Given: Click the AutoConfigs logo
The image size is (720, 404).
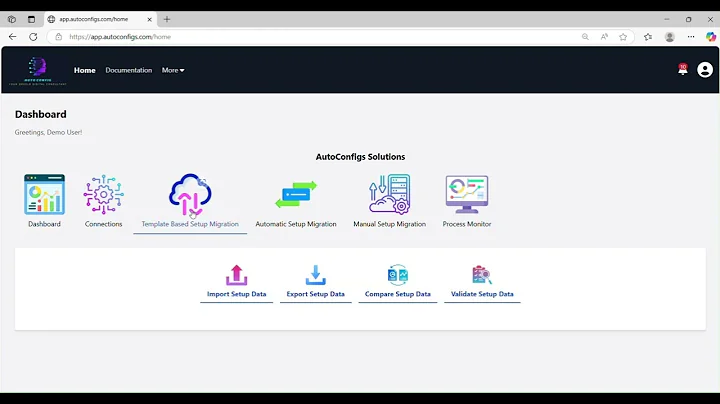Looking at the screenshot, I should click(38, 70).
